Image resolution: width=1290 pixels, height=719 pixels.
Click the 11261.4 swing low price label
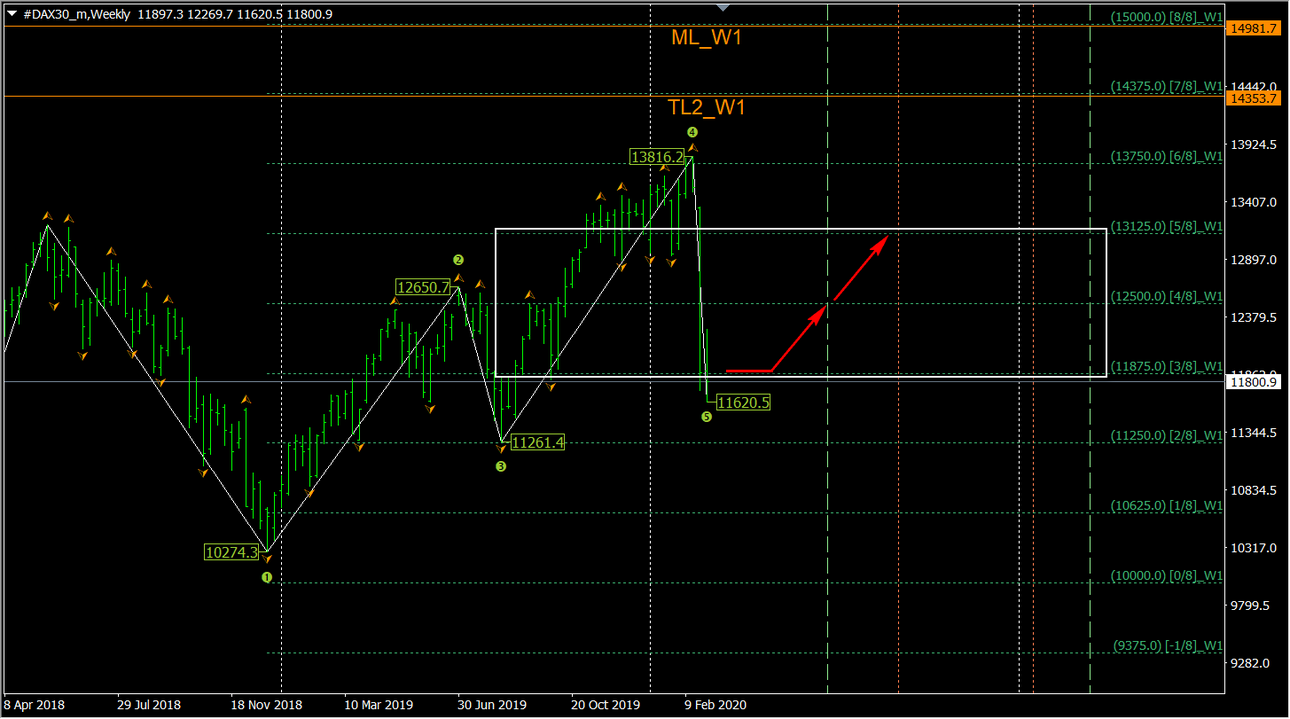(x=537, y=442)
